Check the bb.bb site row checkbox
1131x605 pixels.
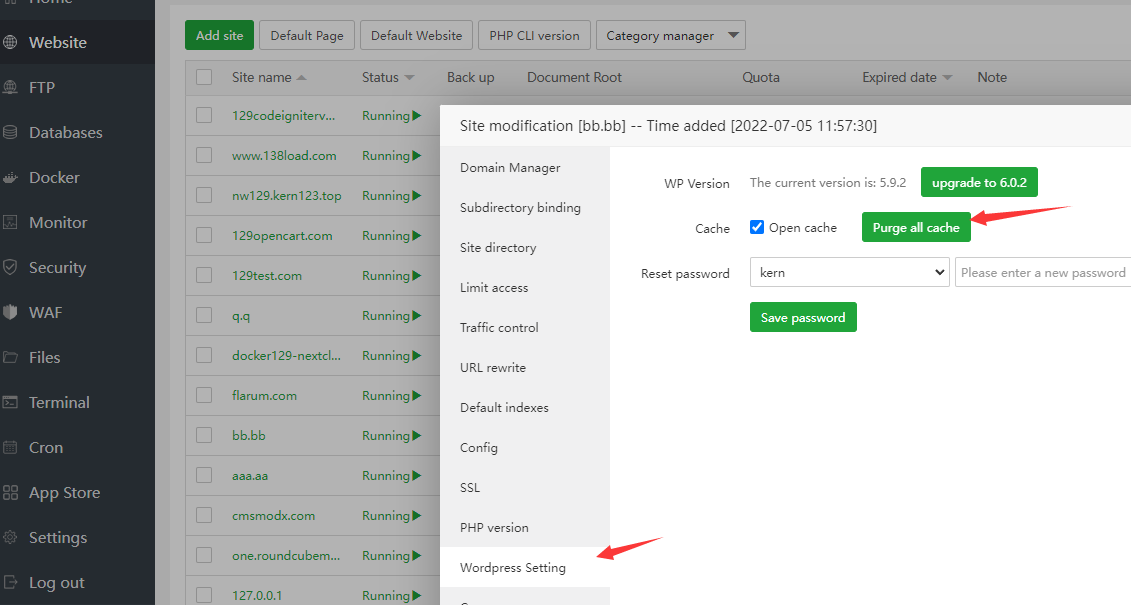(x=204, y=435)
